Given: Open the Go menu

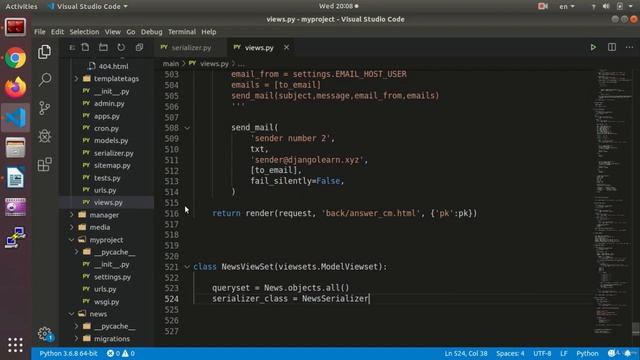Looking at the screenshot, I should click(131, 32).
